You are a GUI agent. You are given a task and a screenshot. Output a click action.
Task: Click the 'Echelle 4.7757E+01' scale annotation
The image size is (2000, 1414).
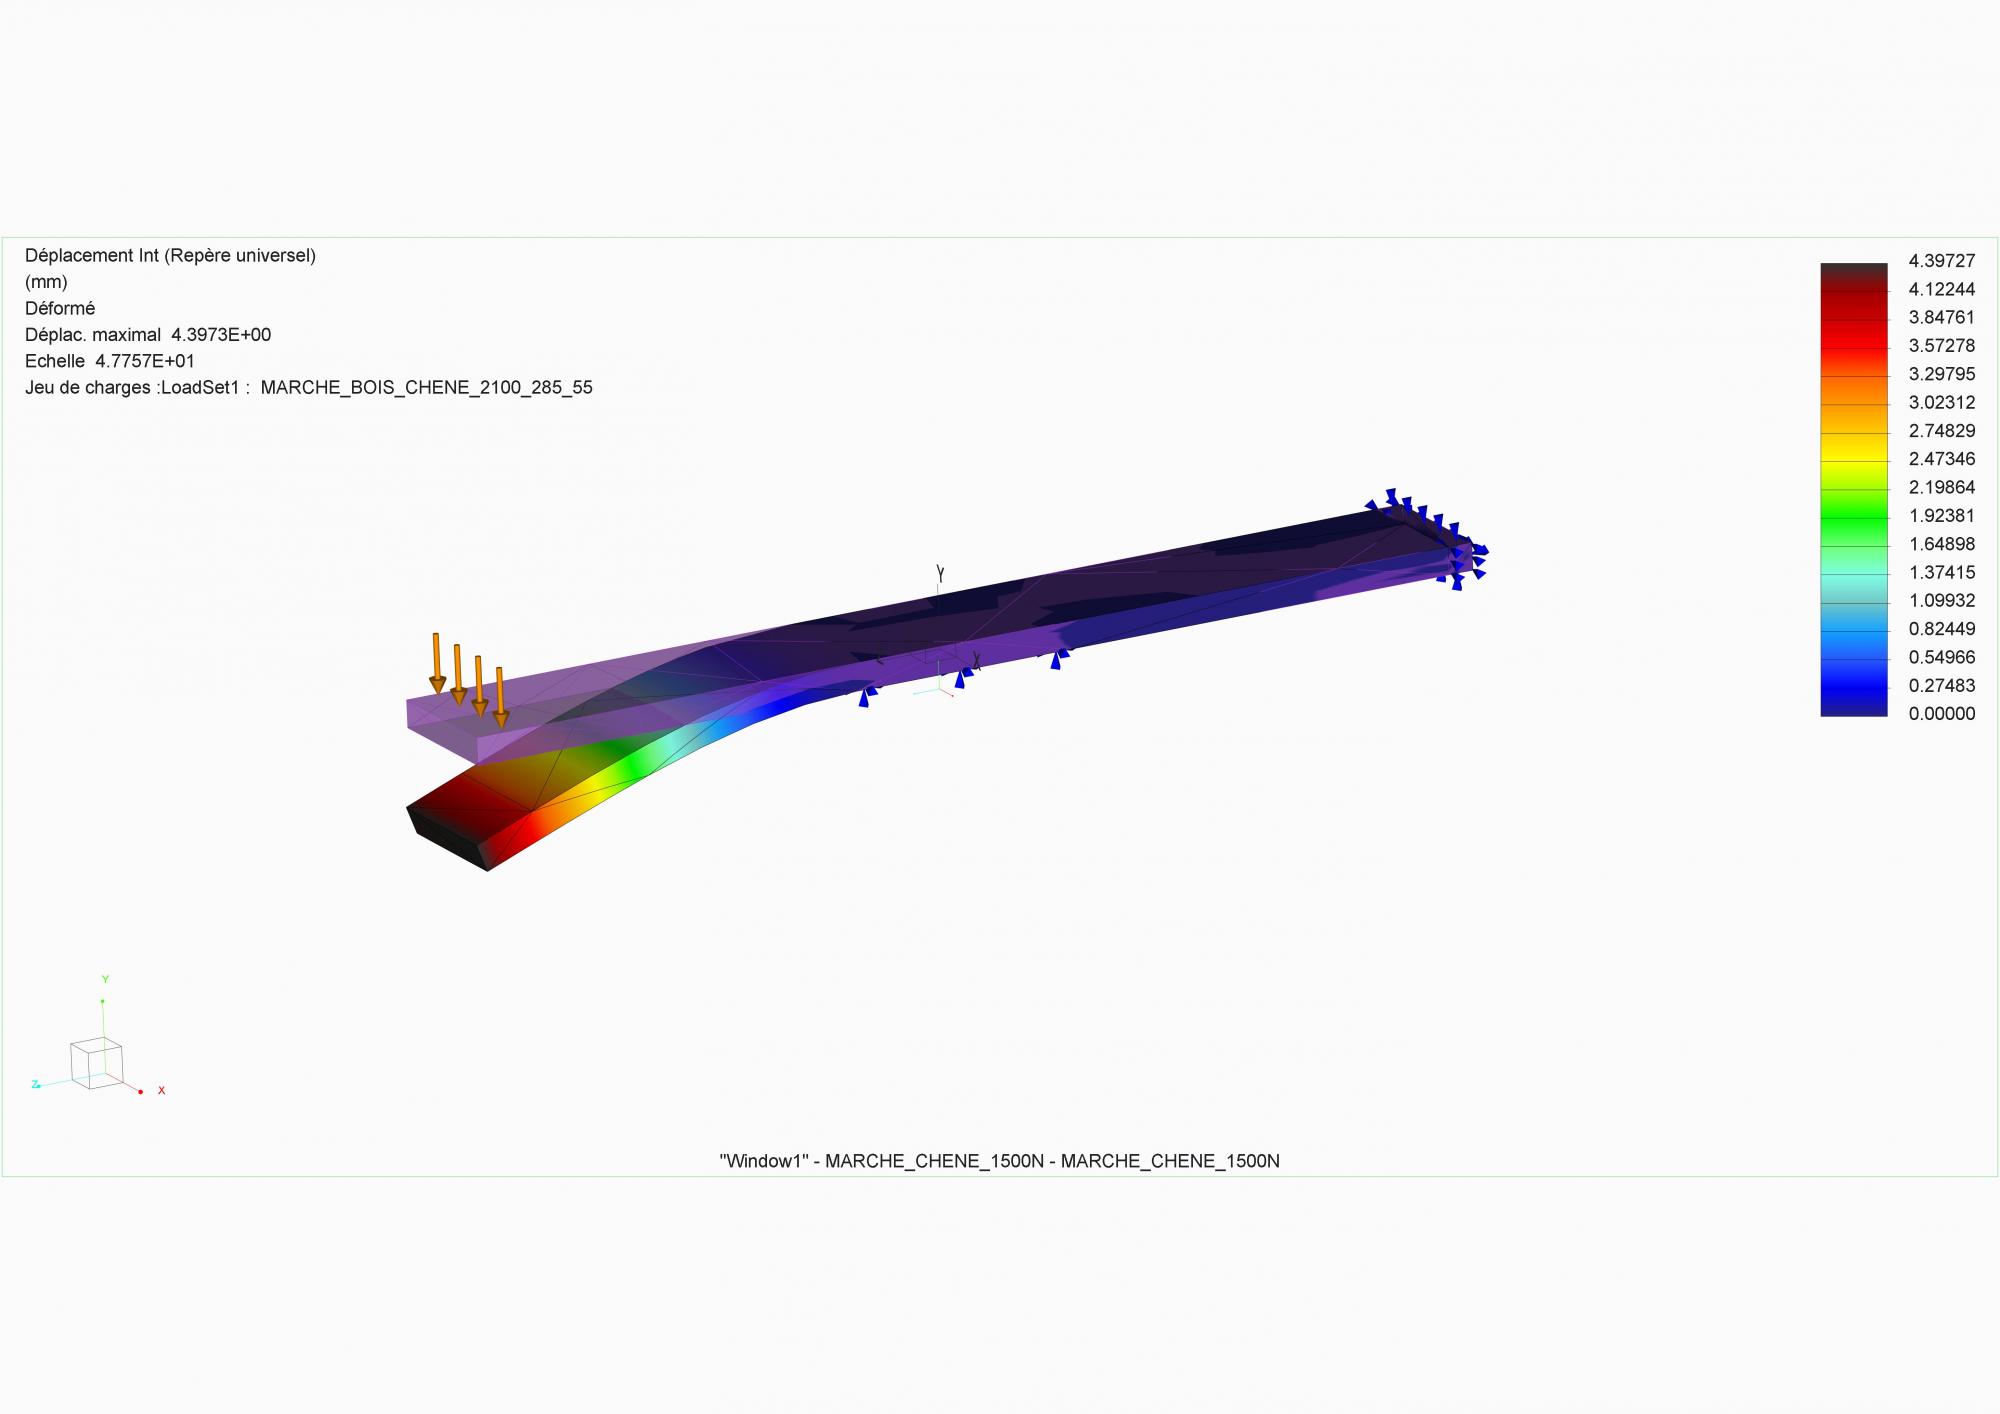[110, 361]
